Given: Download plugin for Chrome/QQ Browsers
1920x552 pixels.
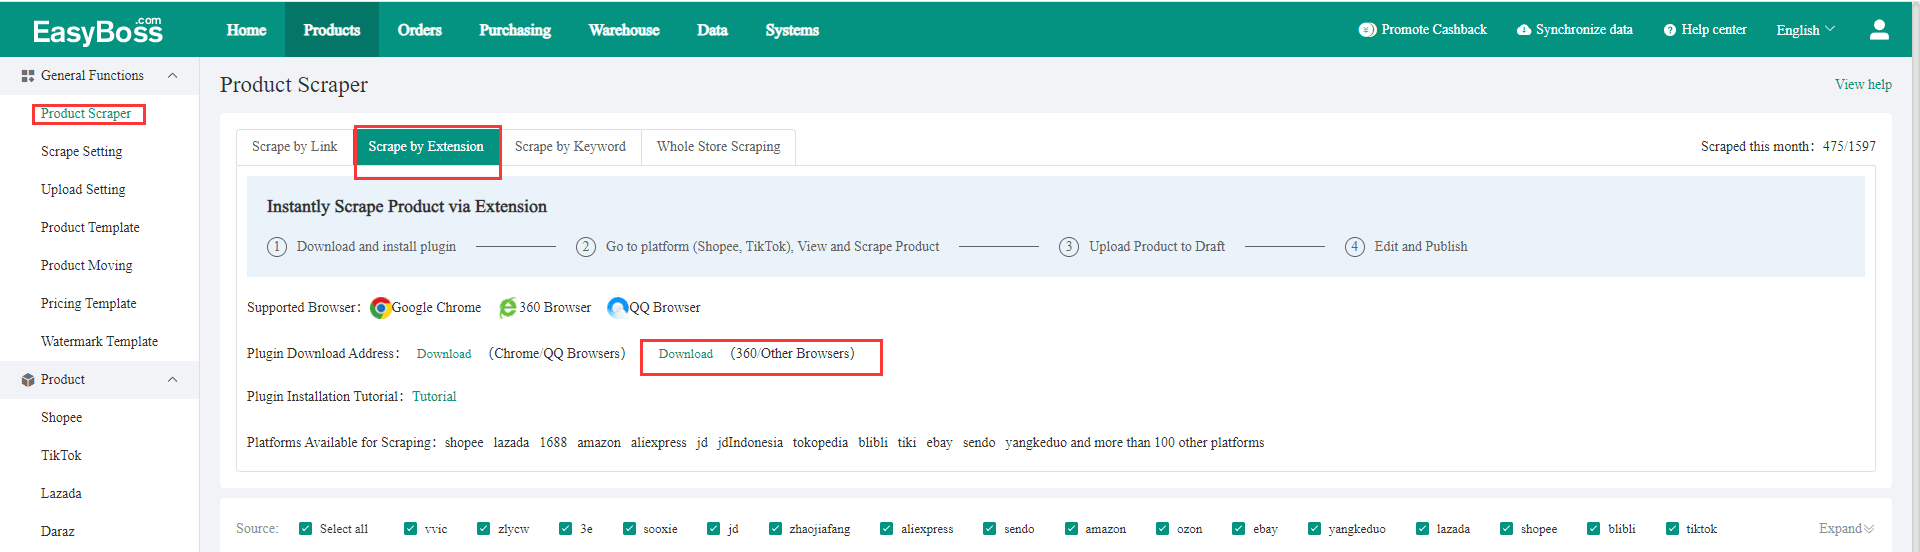Looking at the screenshot, I should (x=444, y=354).
